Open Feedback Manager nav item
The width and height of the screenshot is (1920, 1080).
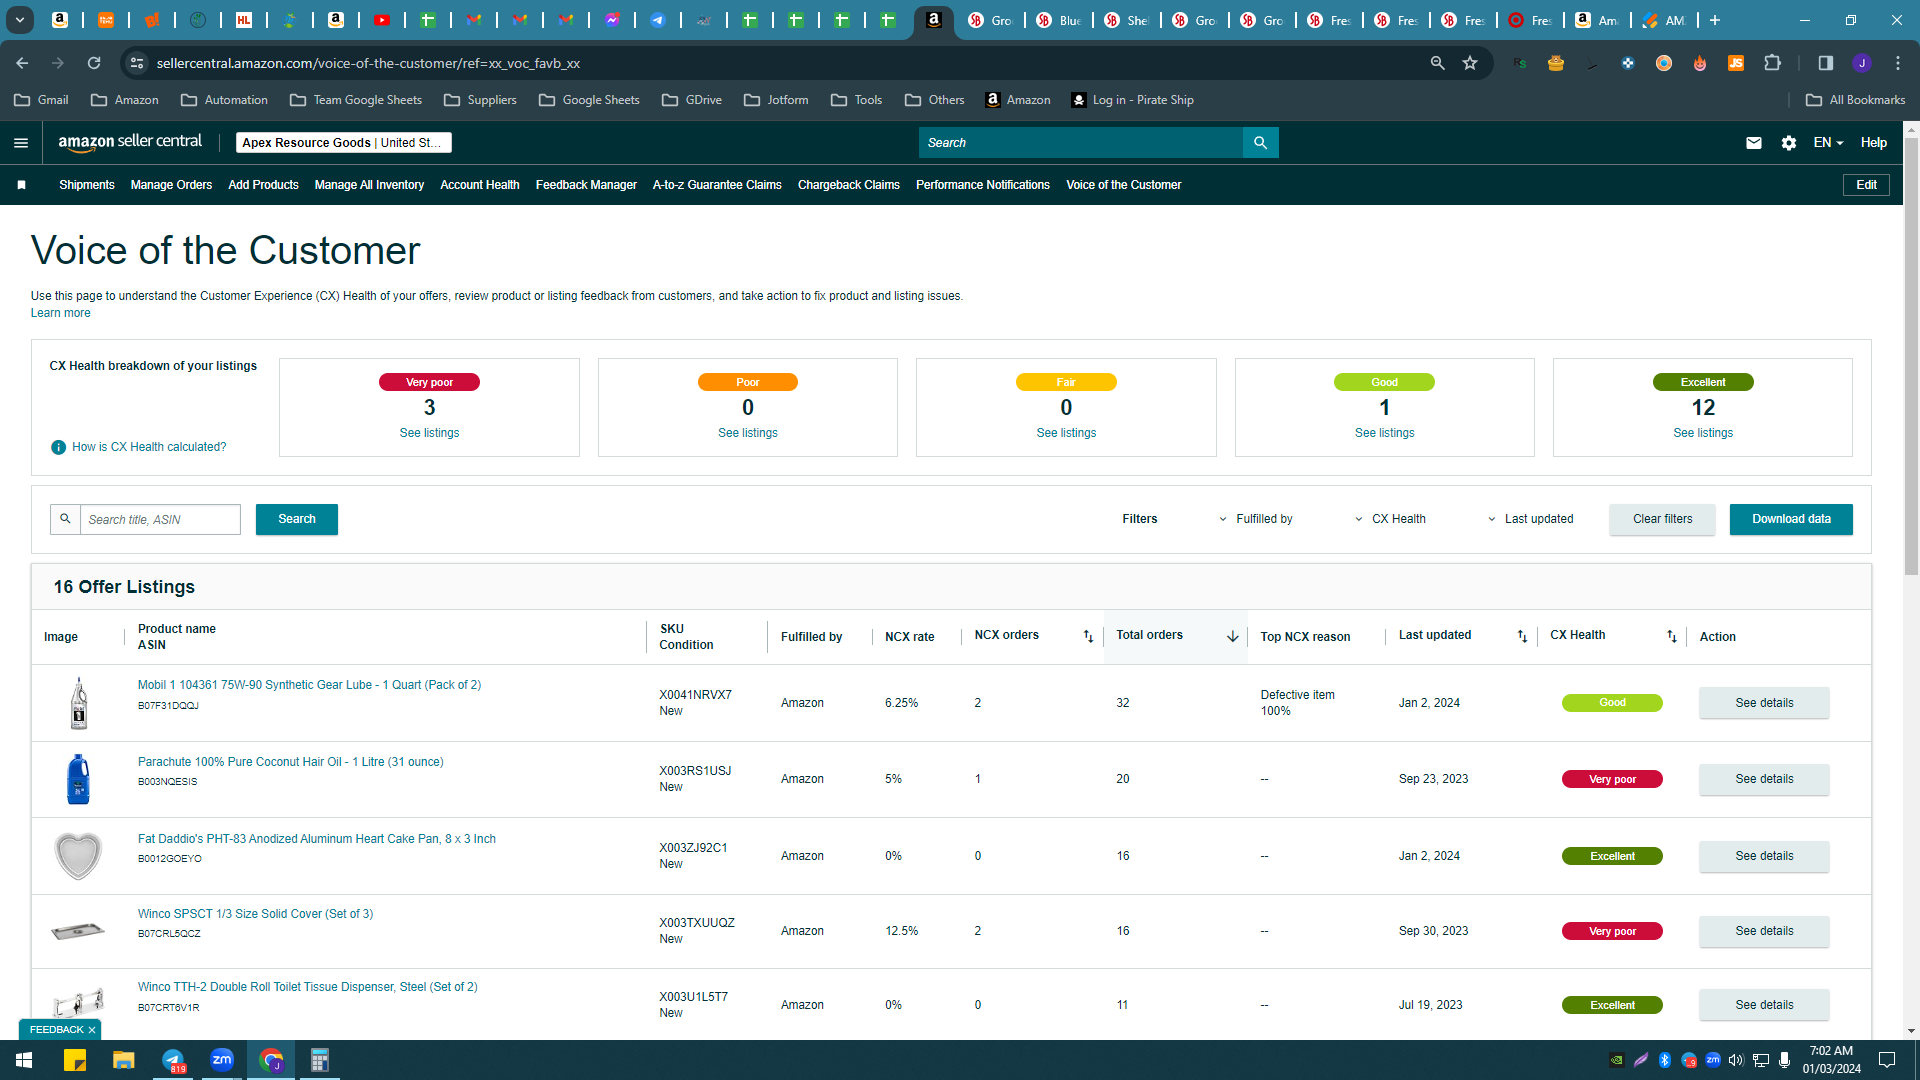point(586,185)
